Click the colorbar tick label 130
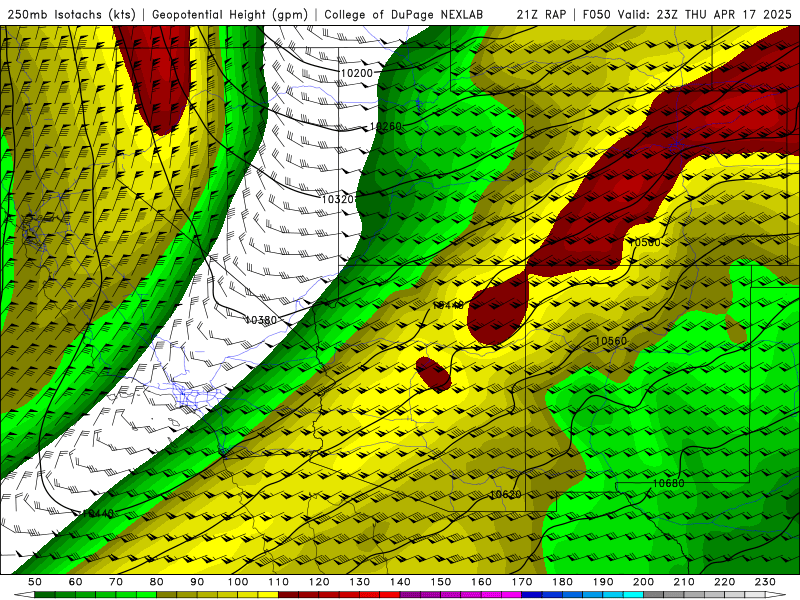This screenshot has width=800, height=600. (359, 582)
